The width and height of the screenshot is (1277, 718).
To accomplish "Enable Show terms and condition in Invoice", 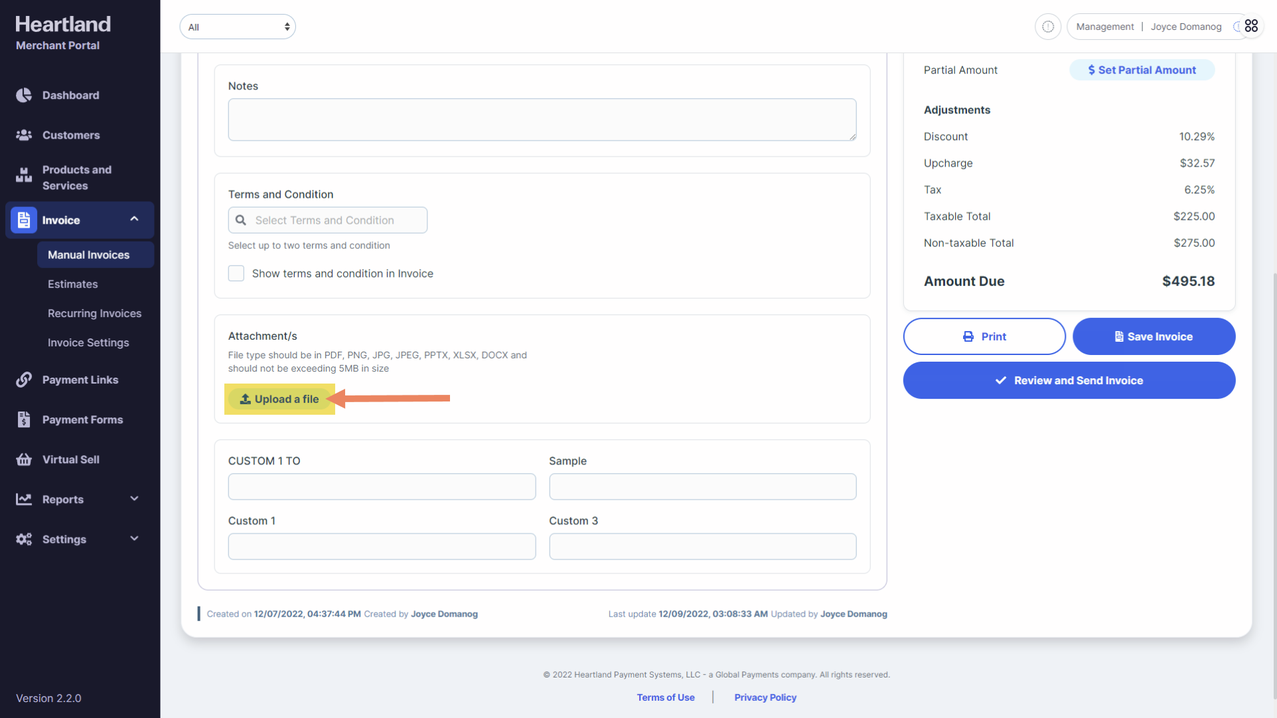I will tap(236, 273).
